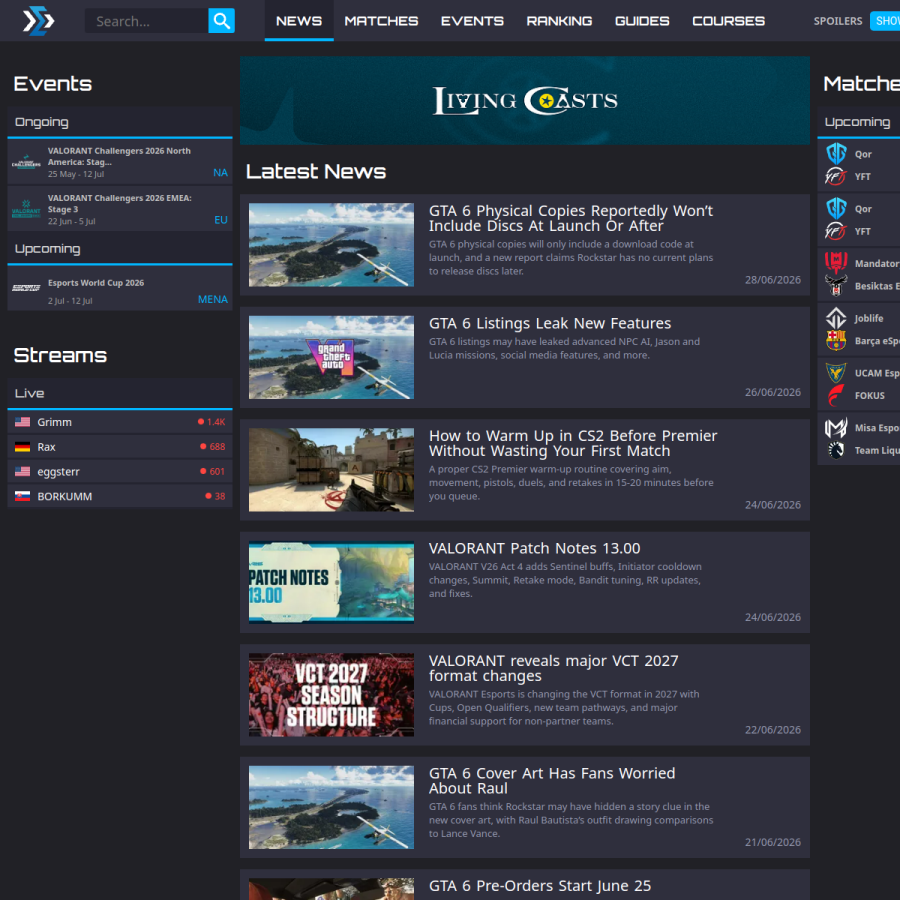
Task: Click the Besiktas eagle logo
Action: coord(836,285)
